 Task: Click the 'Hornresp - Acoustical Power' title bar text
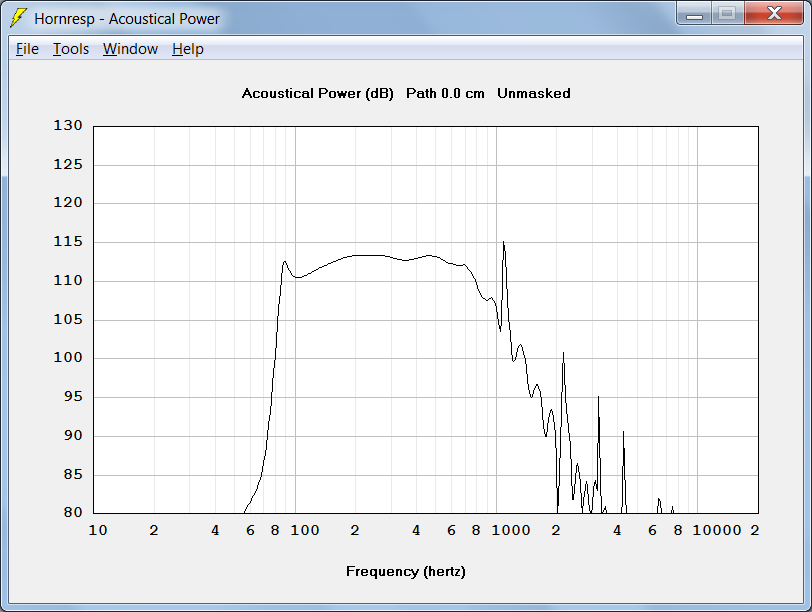[x=127, y=19]
